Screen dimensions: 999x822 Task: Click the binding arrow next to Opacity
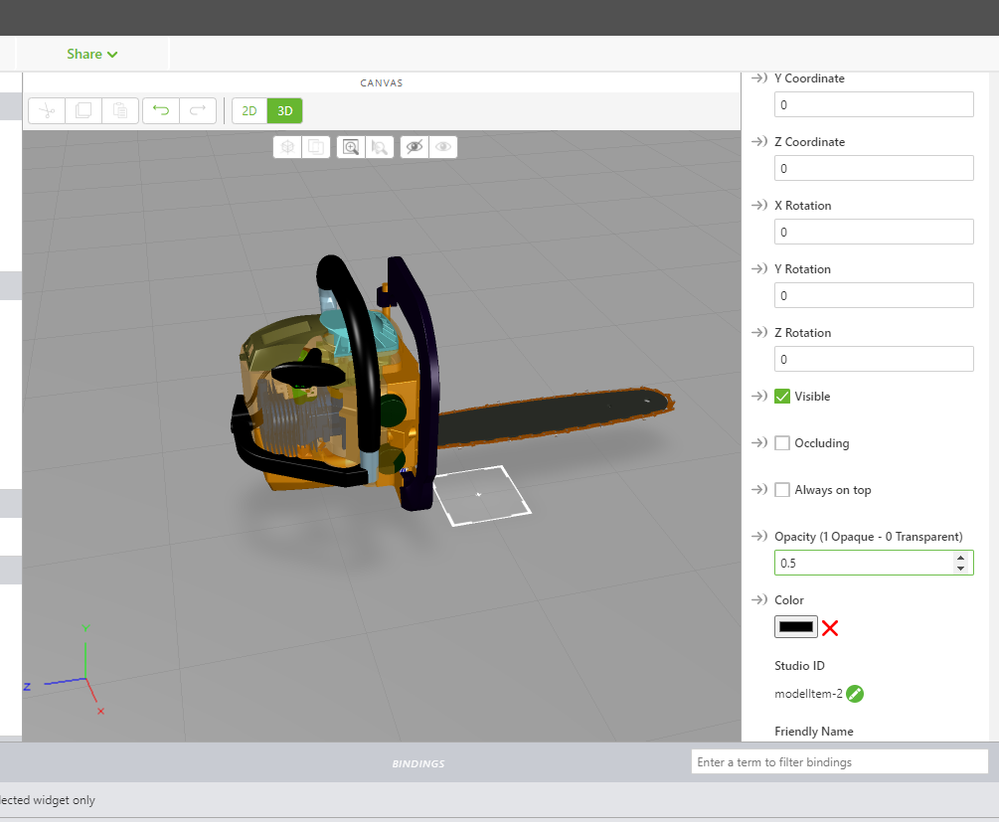[x=759, y=537]
